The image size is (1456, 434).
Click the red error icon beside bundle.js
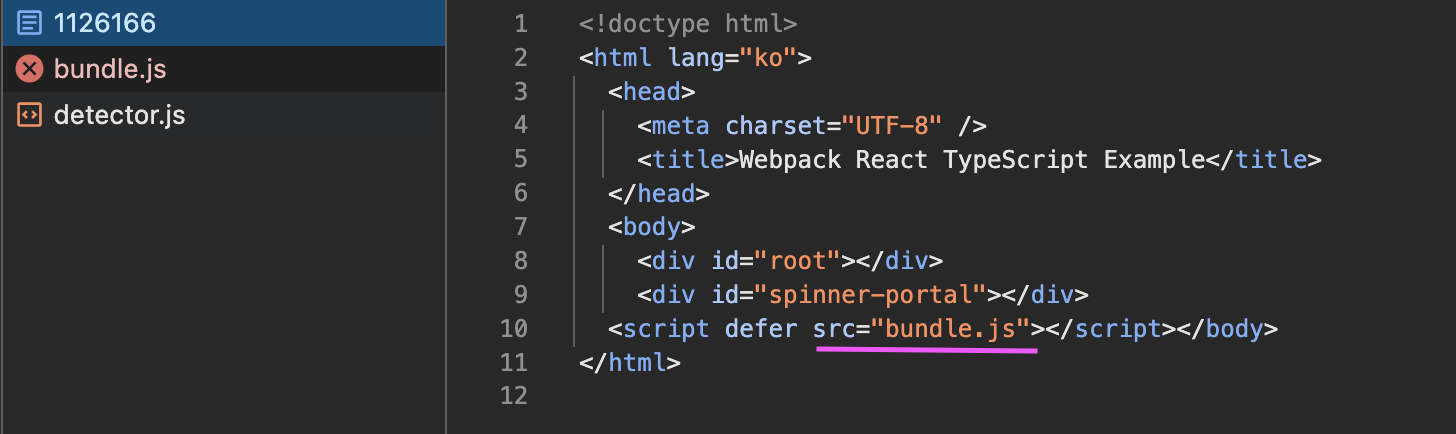click(30, 68)
